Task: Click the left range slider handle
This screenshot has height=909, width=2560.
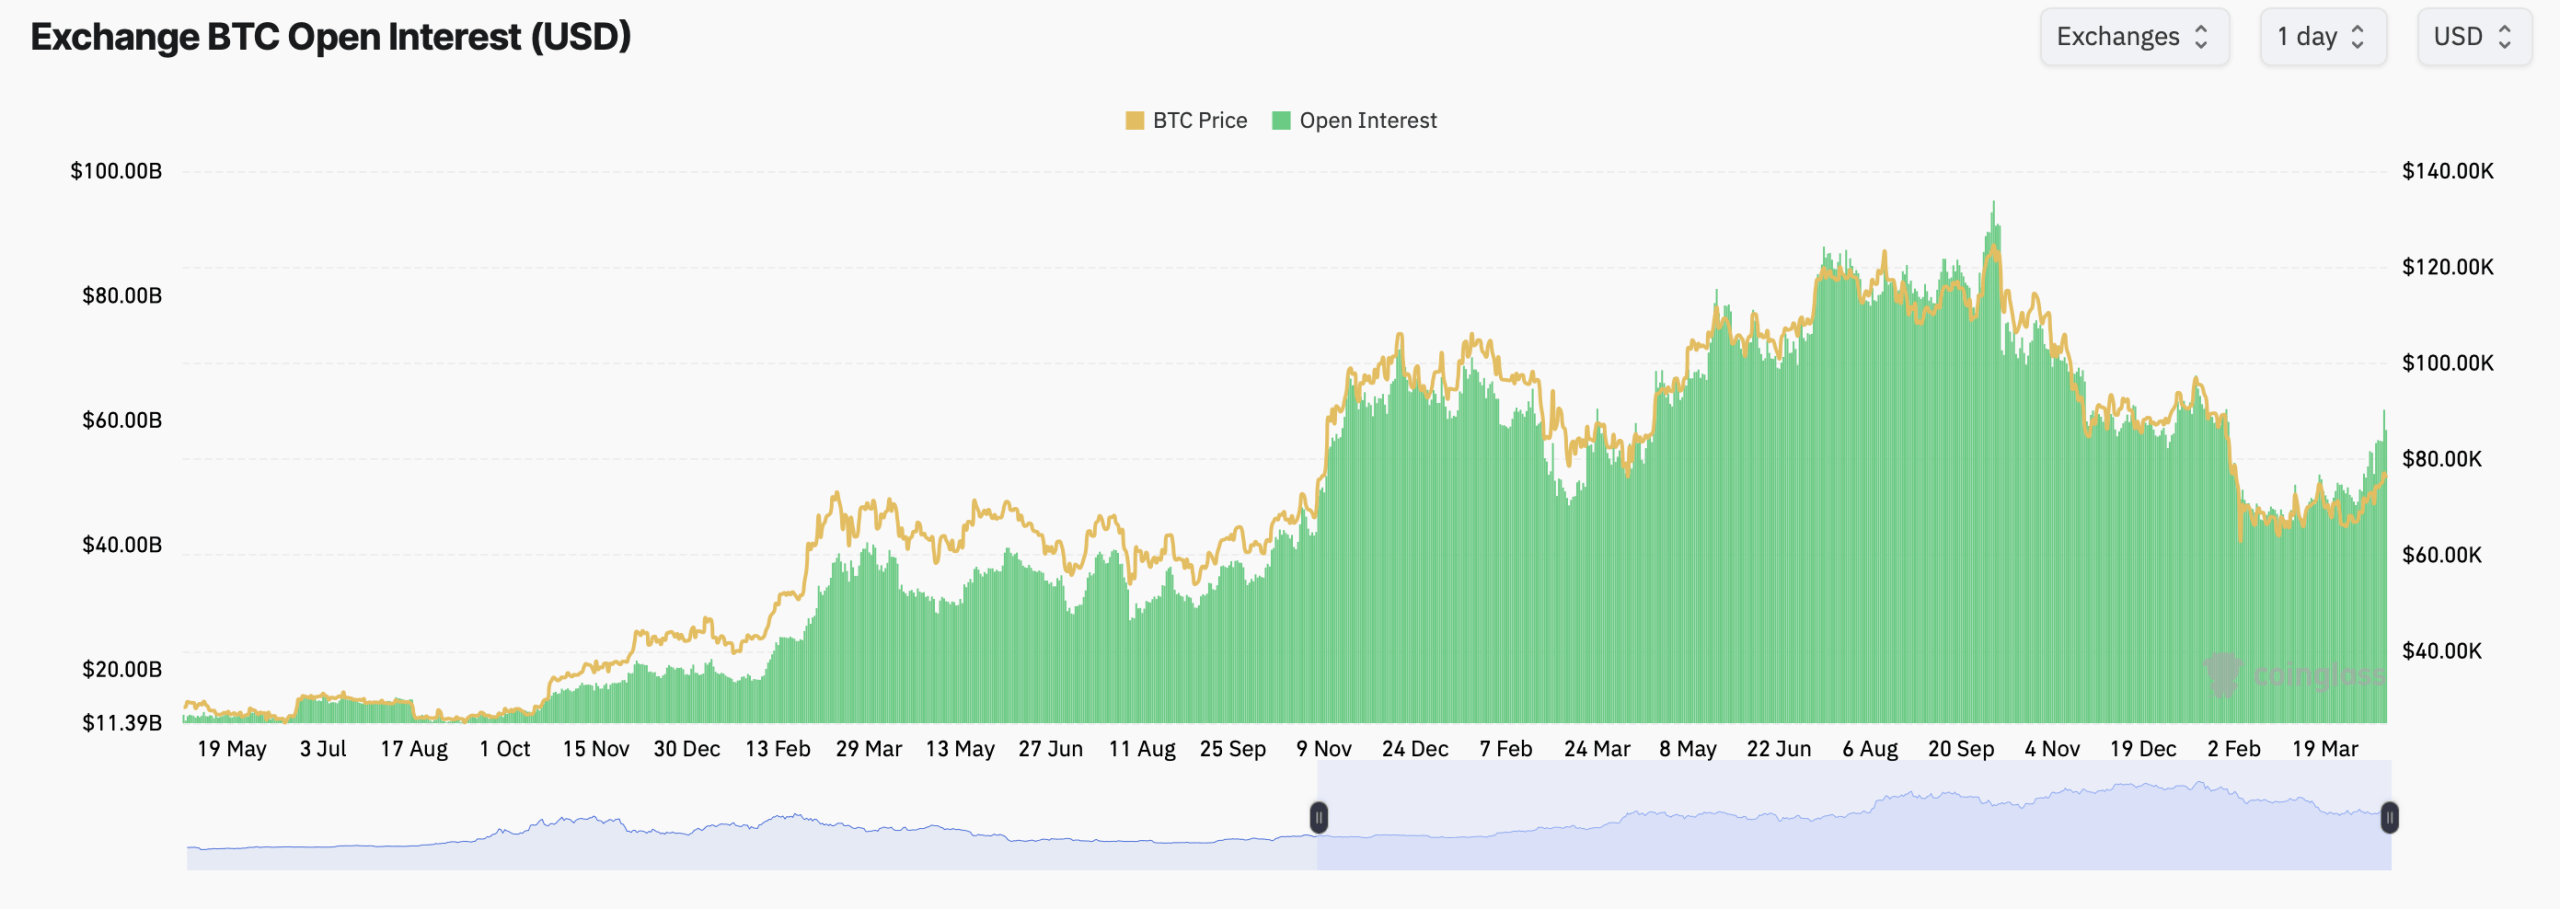Action: pyautogui.click(x=1318, y=818)
